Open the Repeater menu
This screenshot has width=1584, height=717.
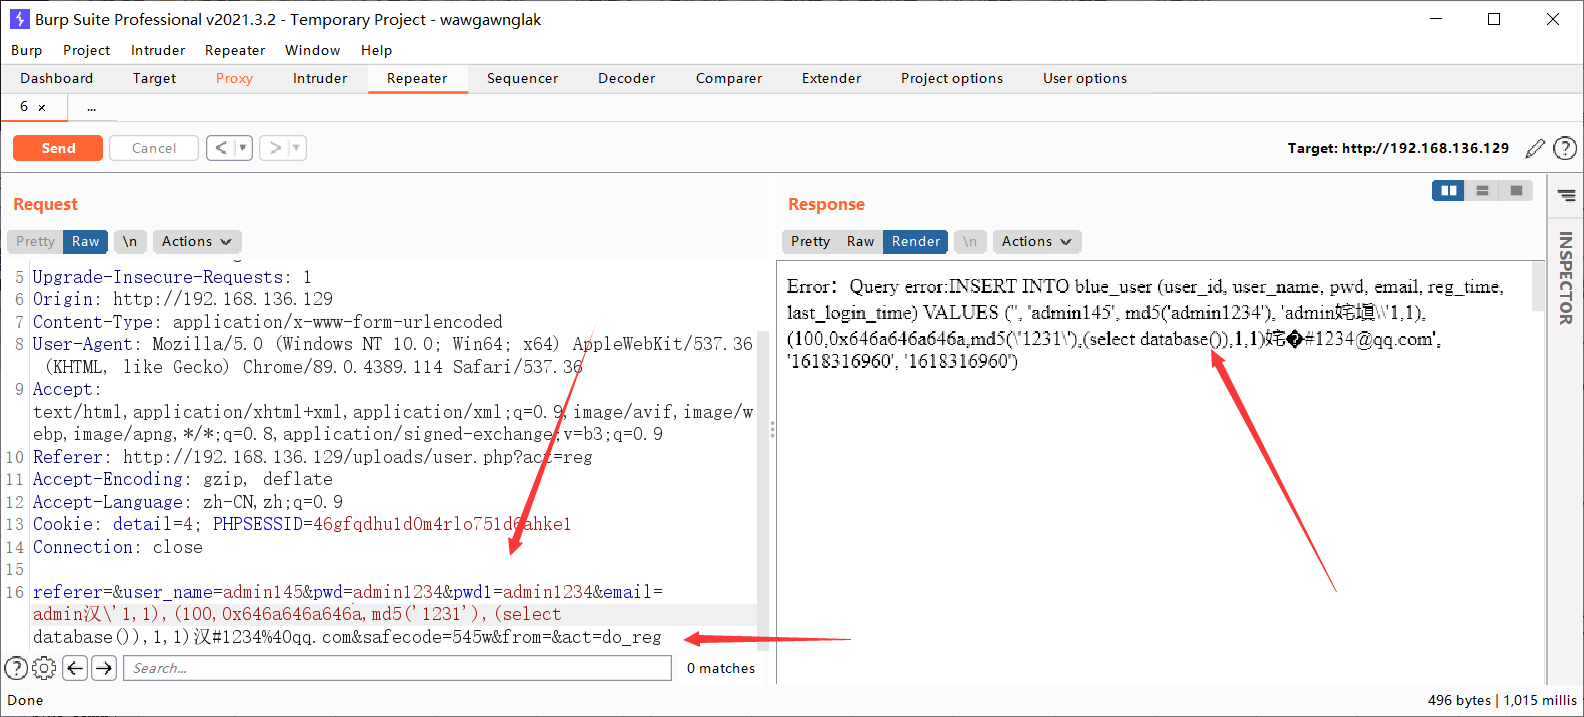pos(235,50)
